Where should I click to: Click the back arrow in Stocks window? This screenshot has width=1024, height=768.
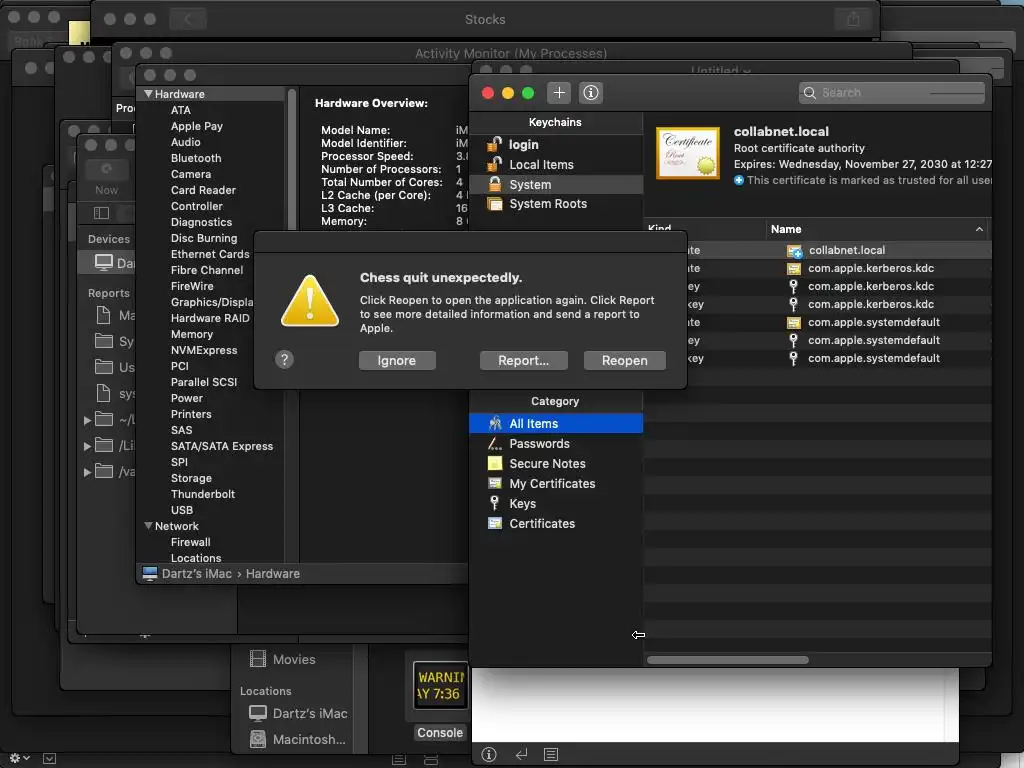click(187, 19)
